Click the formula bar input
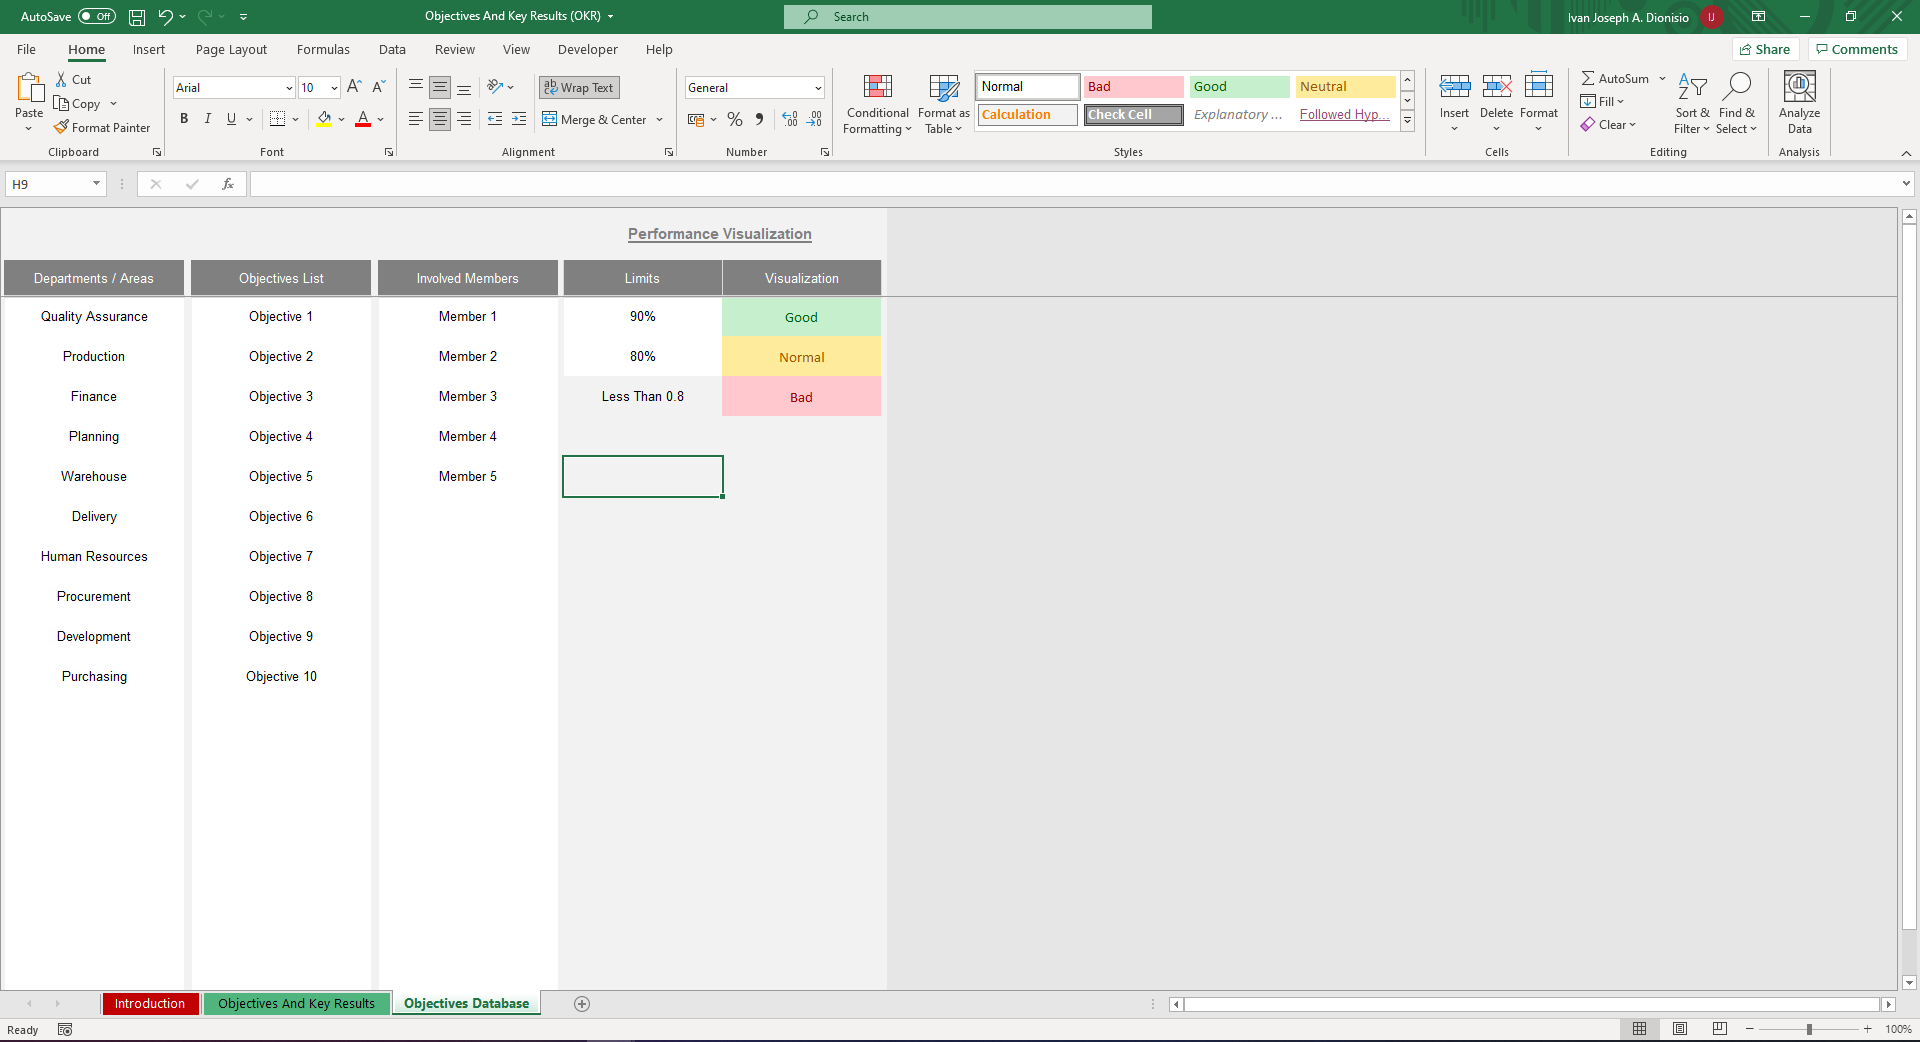The height and width of the screenshot is (1042, 1920). [x=1075, y=184]
